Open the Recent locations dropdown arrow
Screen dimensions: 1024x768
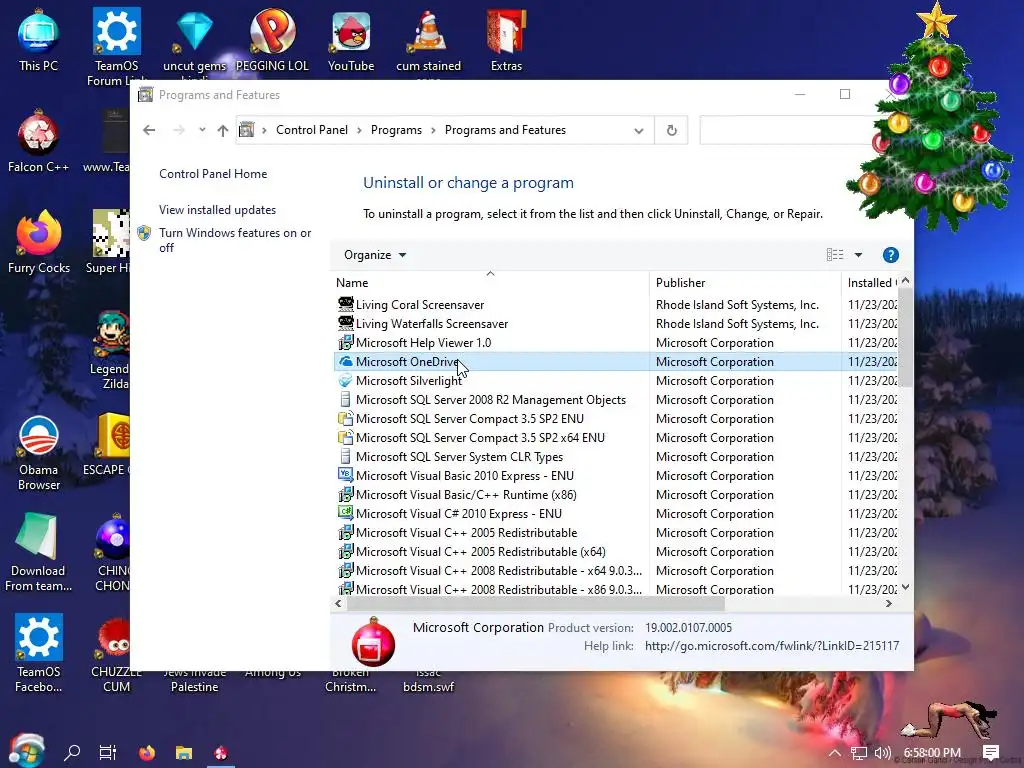[x=202, y=129]
